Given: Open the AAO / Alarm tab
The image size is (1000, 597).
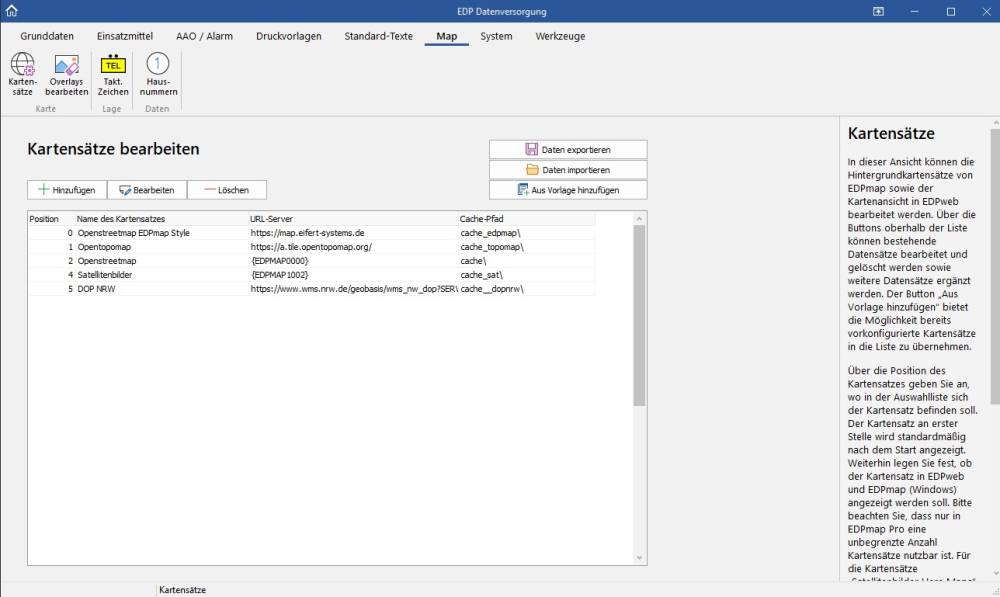Looking at the screenshot, I should [x=204, y=36].
